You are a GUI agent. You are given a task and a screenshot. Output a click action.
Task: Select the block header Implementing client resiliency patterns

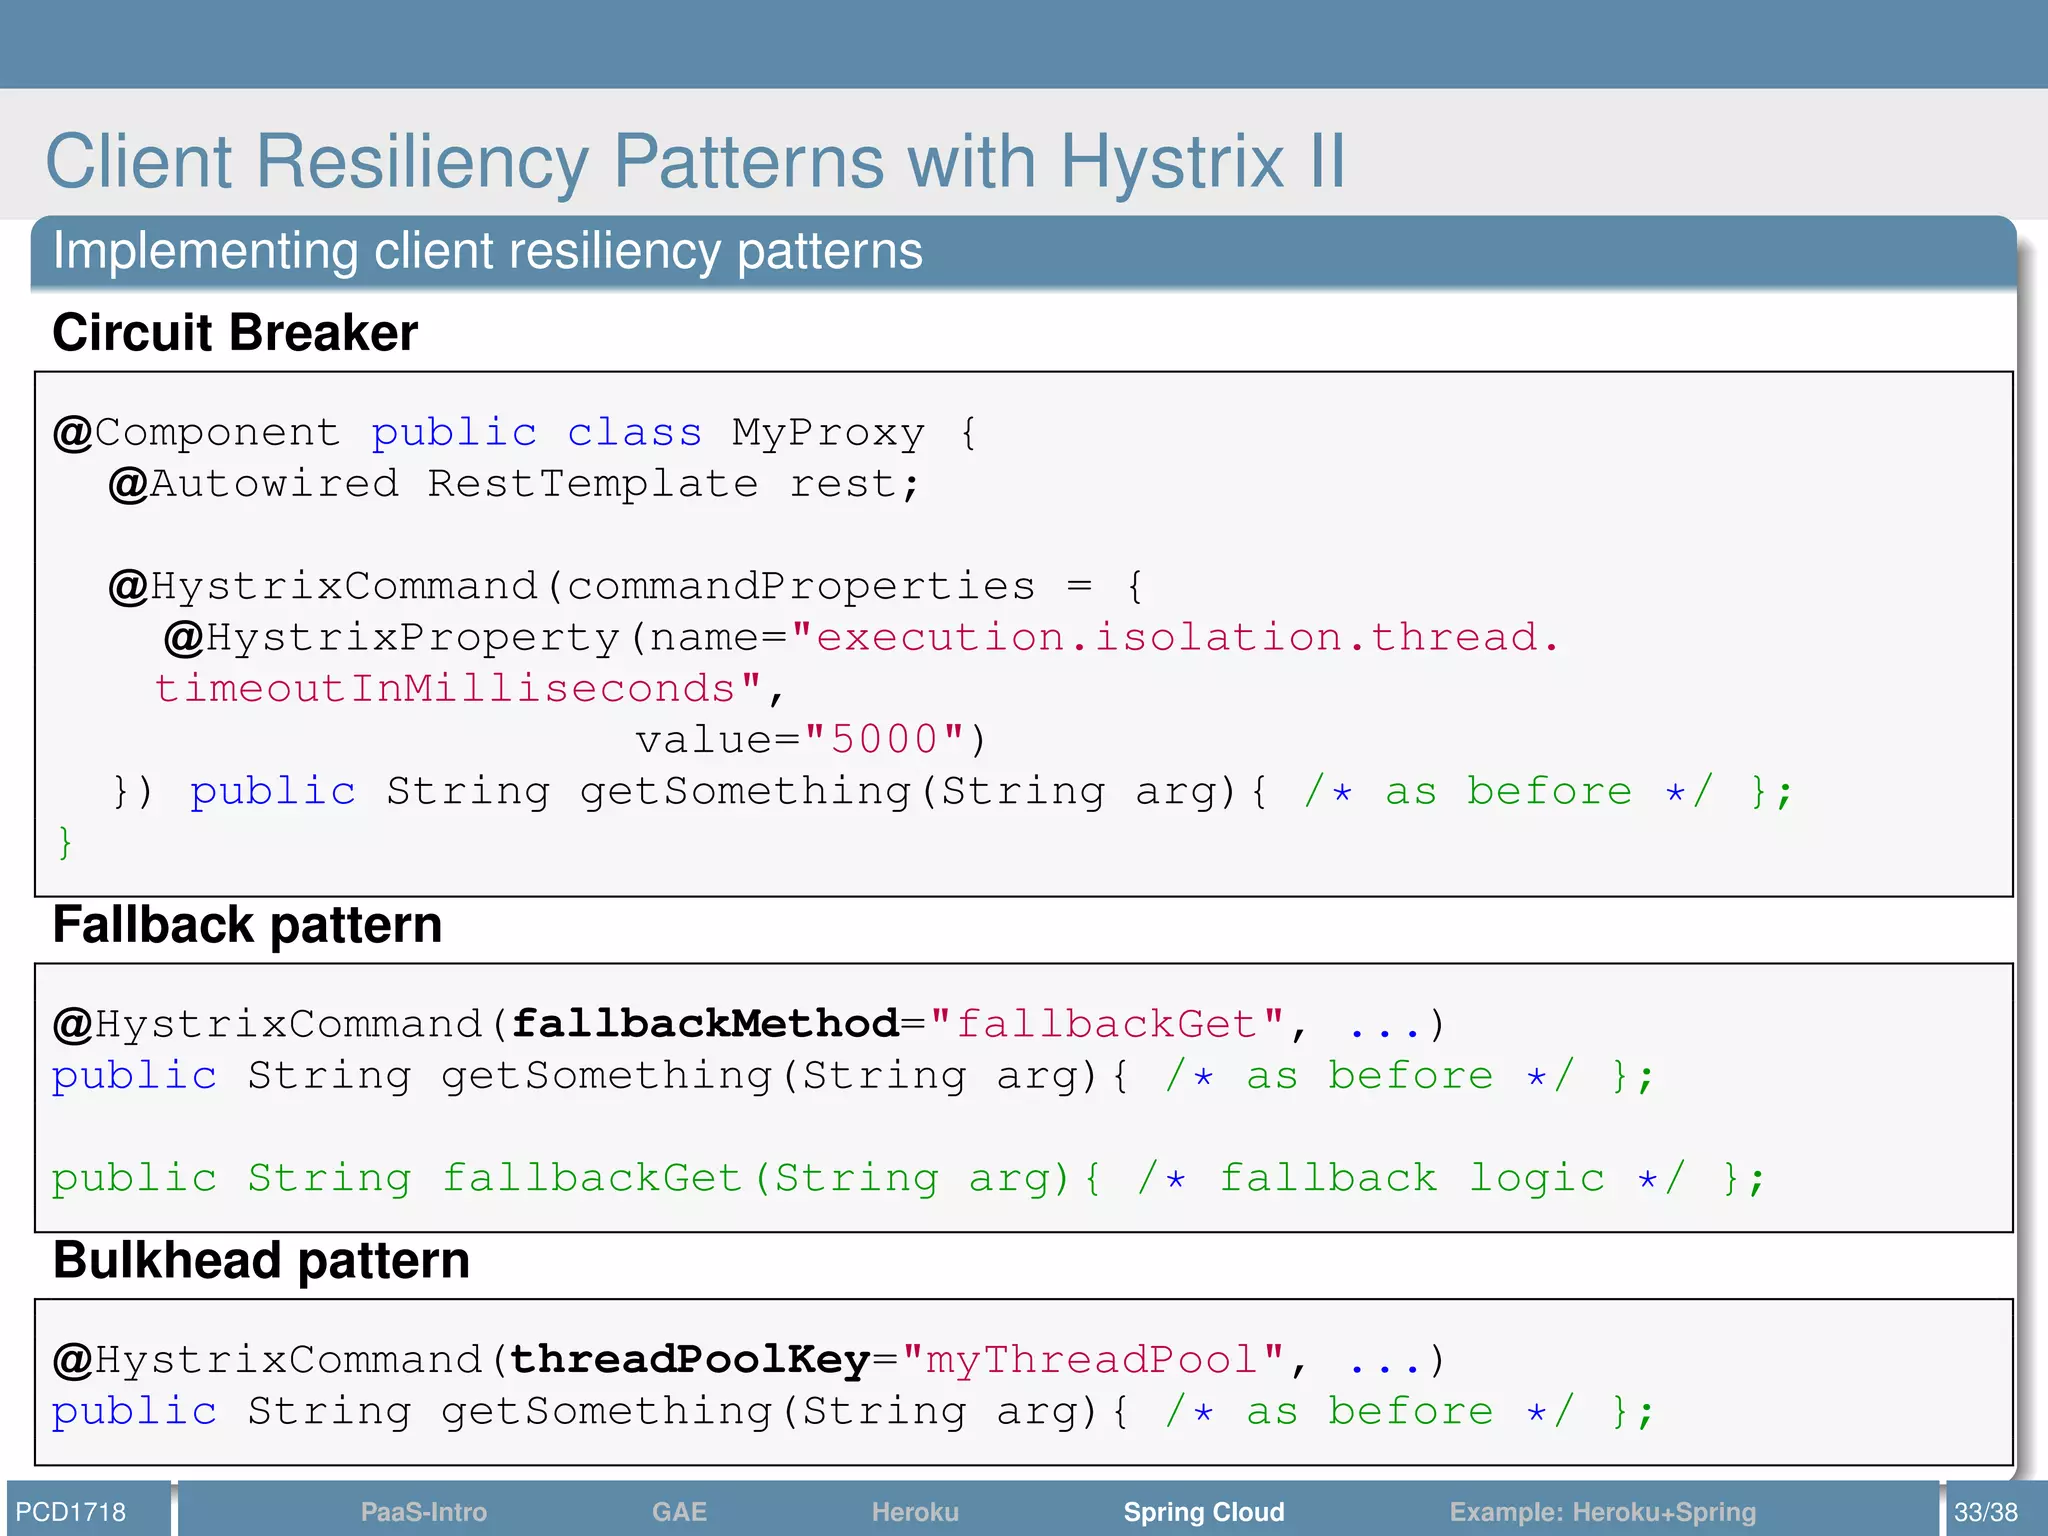coord(487,251)
